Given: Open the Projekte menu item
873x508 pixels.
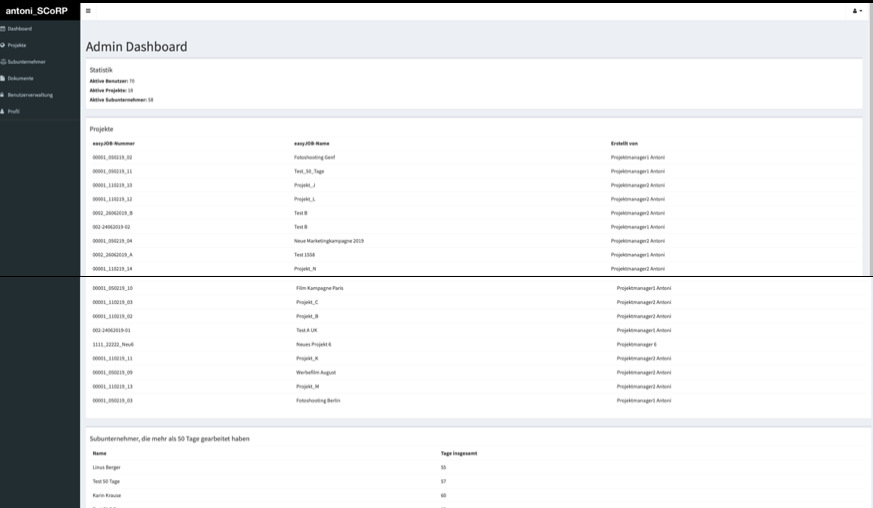Looking at the screenshot, I should 17,45.
